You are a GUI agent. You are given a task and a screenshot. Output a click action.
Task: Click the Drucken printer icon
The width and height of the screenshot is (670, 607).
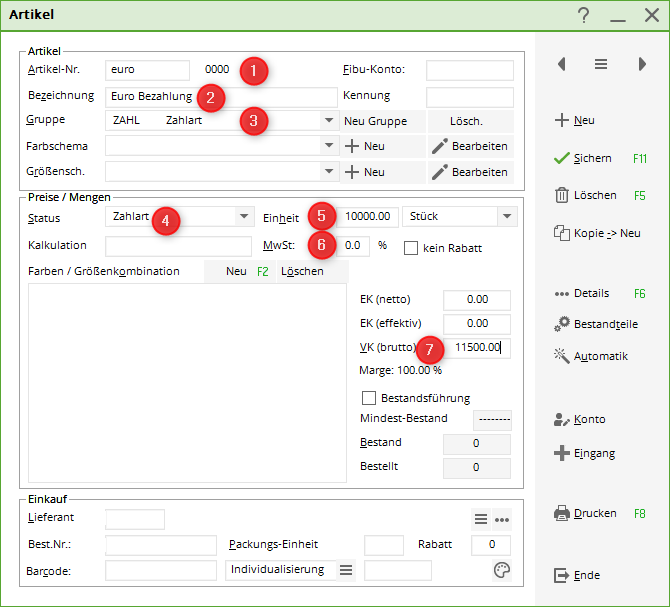[562, 513]
